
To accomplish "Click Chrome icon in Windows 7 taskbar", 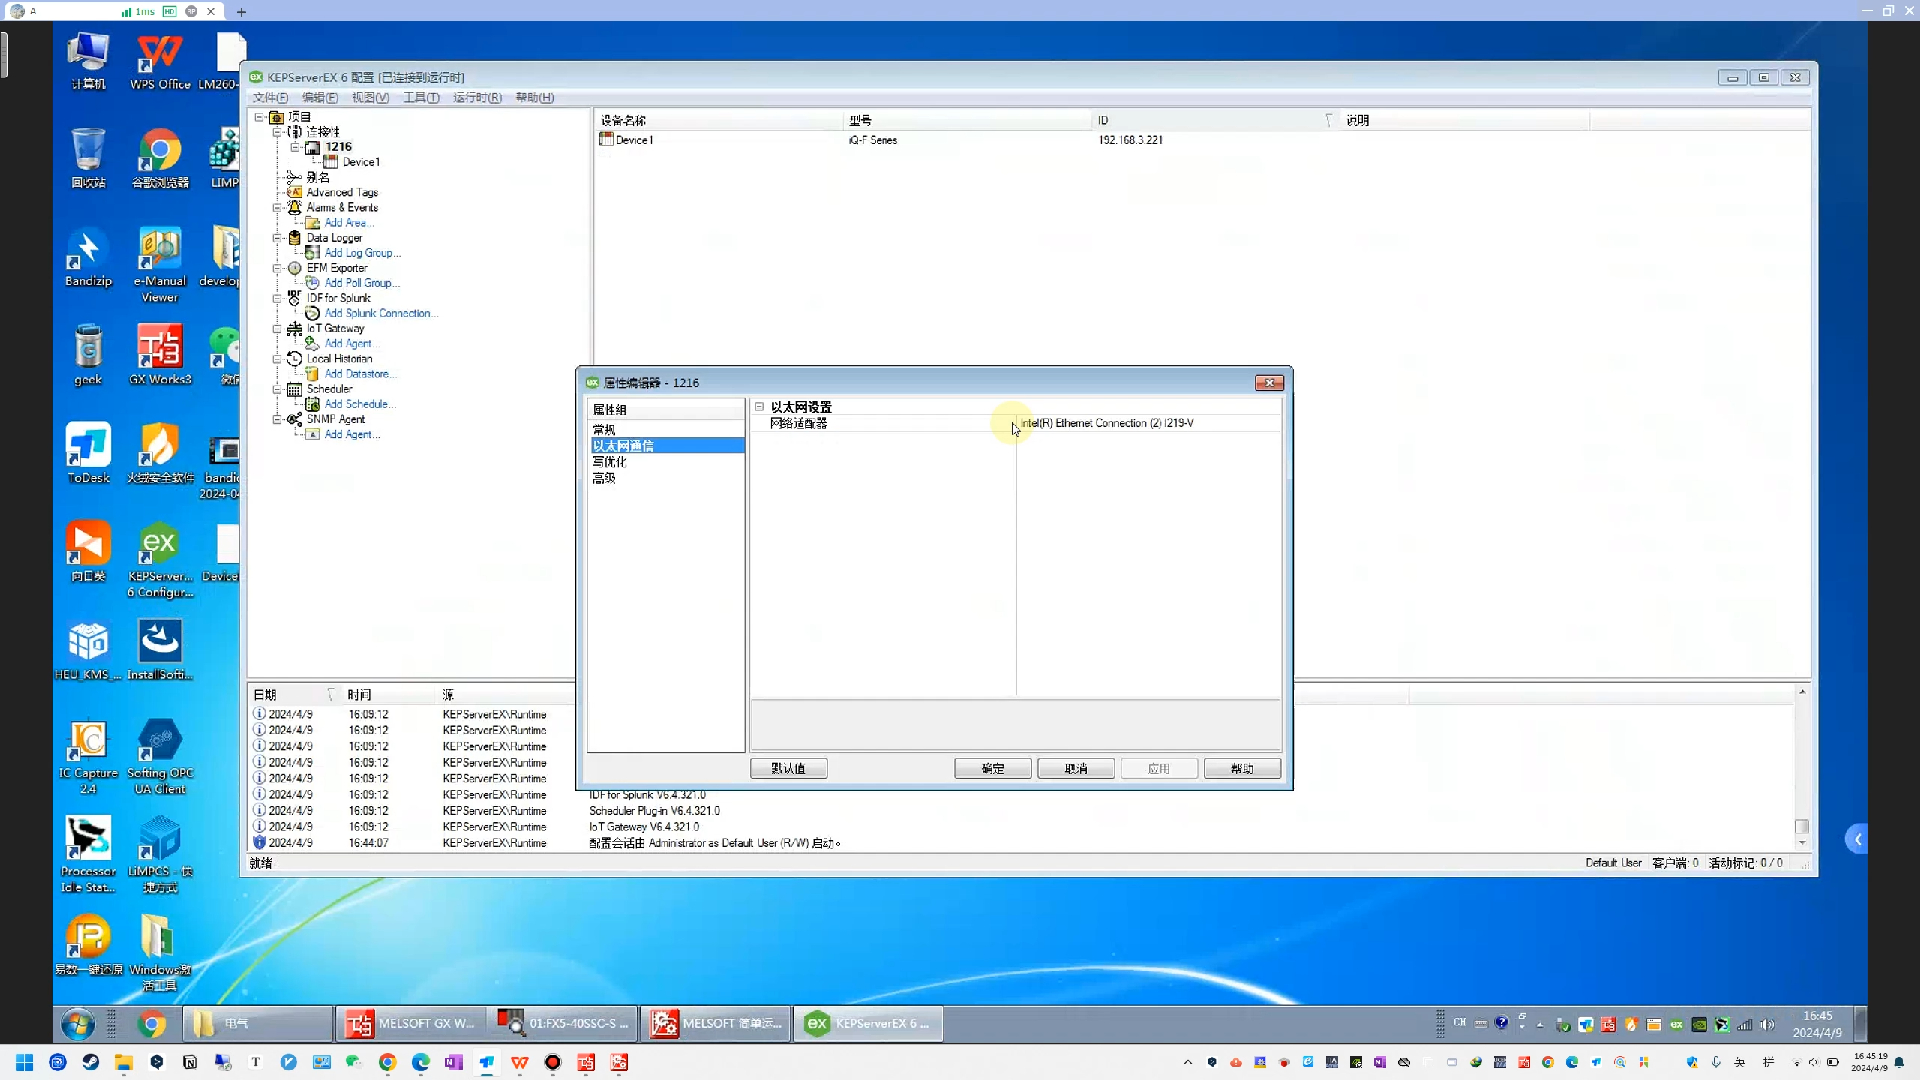I will click(x=152, y=1024).
